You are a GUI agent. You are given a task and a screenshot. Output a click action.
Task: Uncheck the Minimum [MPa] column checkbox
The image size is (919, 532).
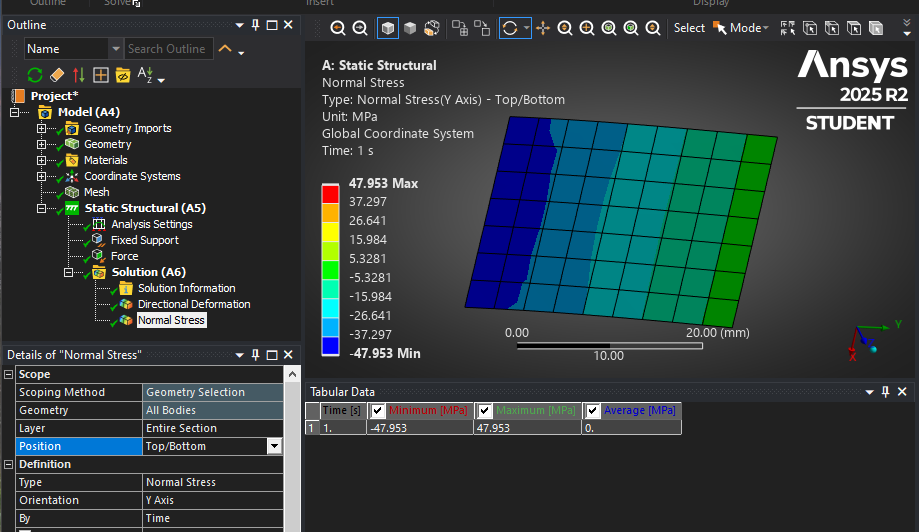[378, 411]
